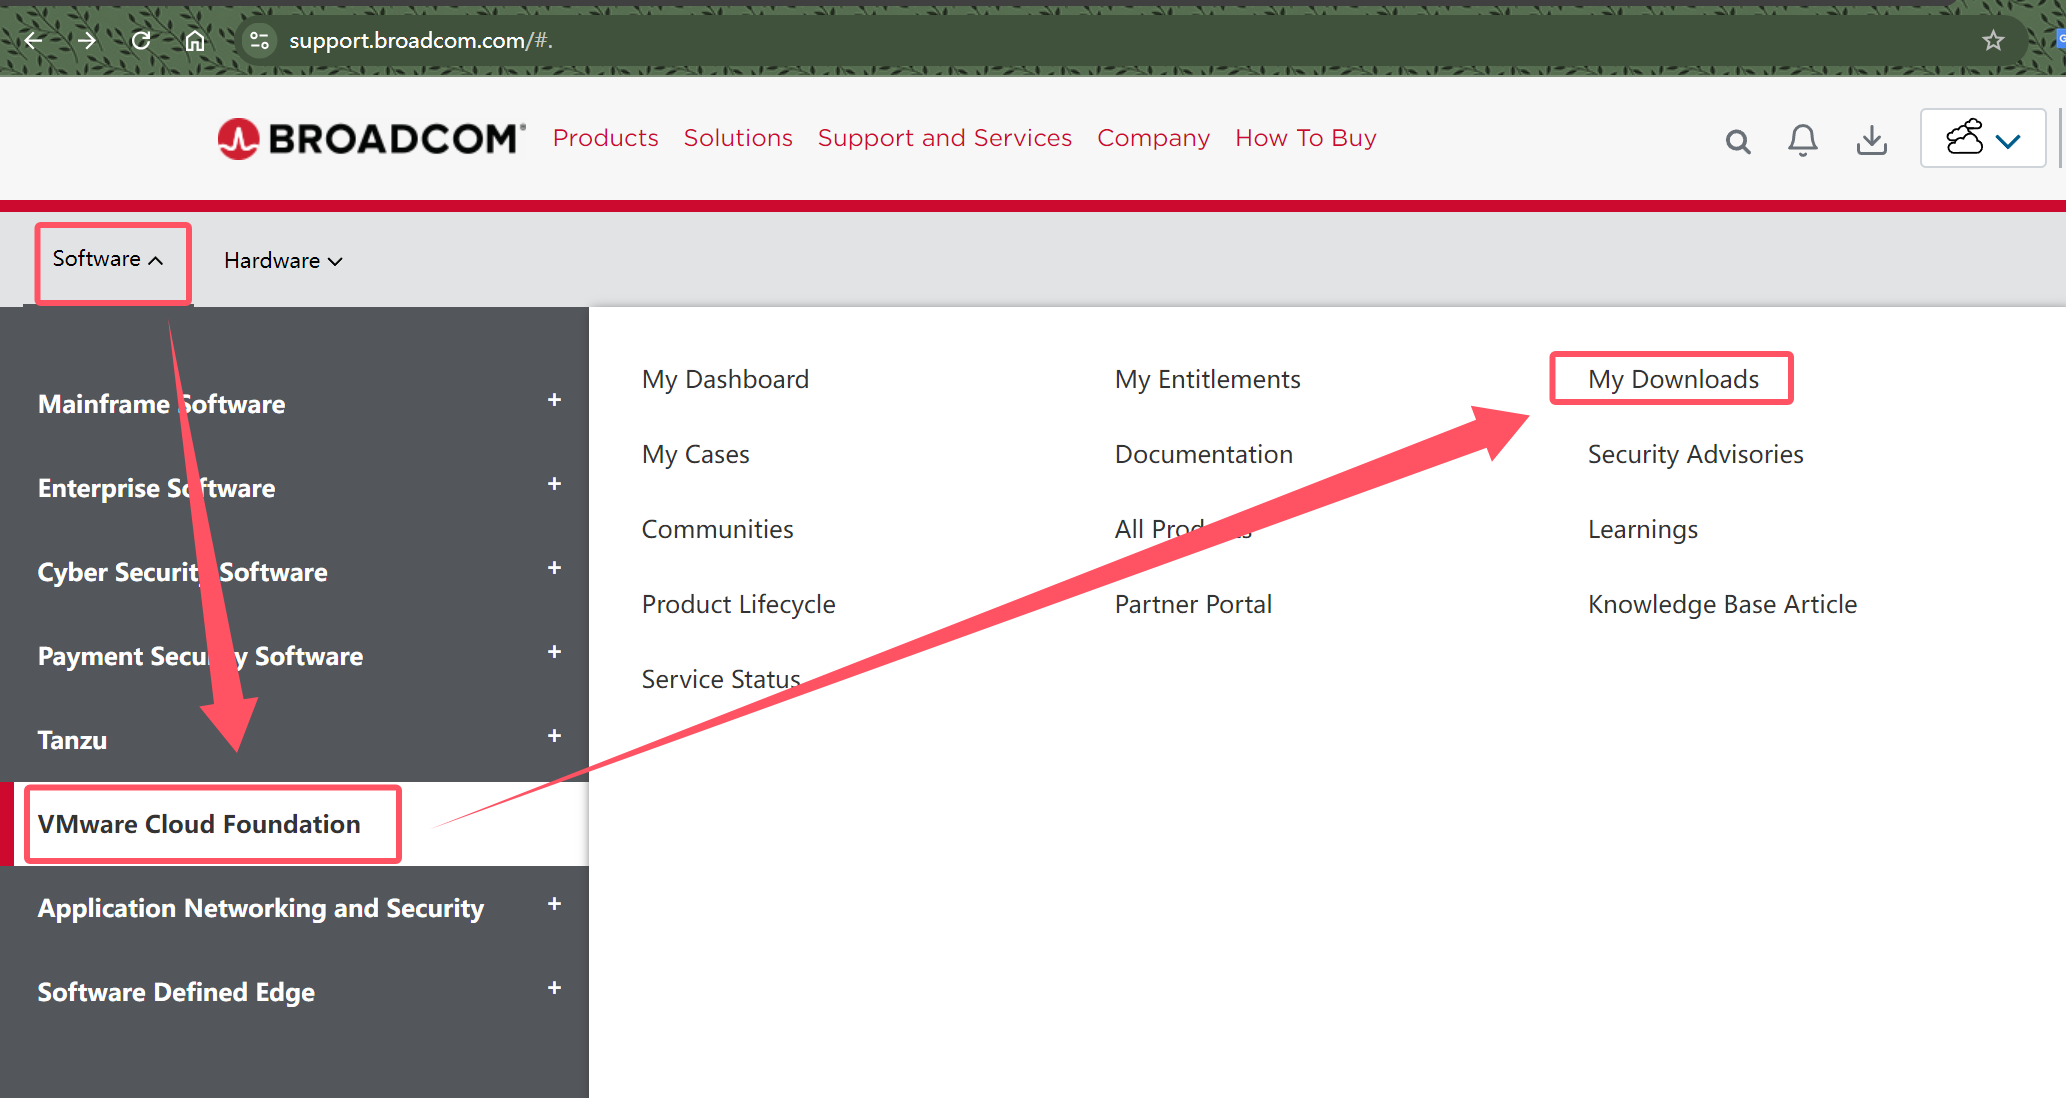Click the Broadcom logo
Image resolution: width=2066 pixels, height=1098 pixels.
point(371,138)
